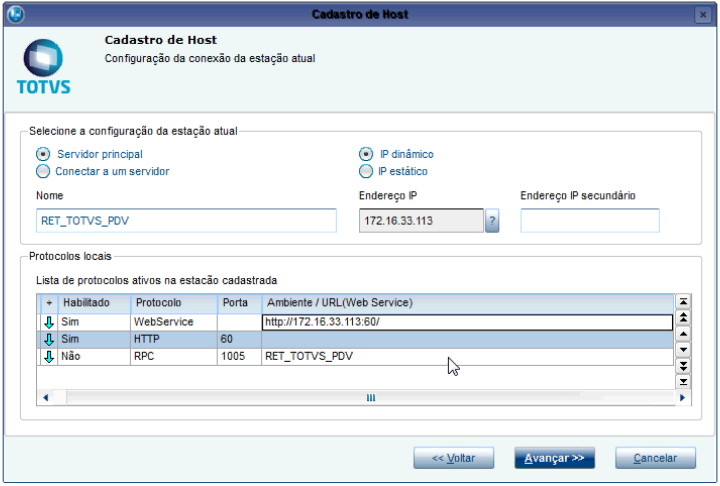Enable the IP estático option
The width and height of the screenshot is (720, 486).
tap(365, 171)
